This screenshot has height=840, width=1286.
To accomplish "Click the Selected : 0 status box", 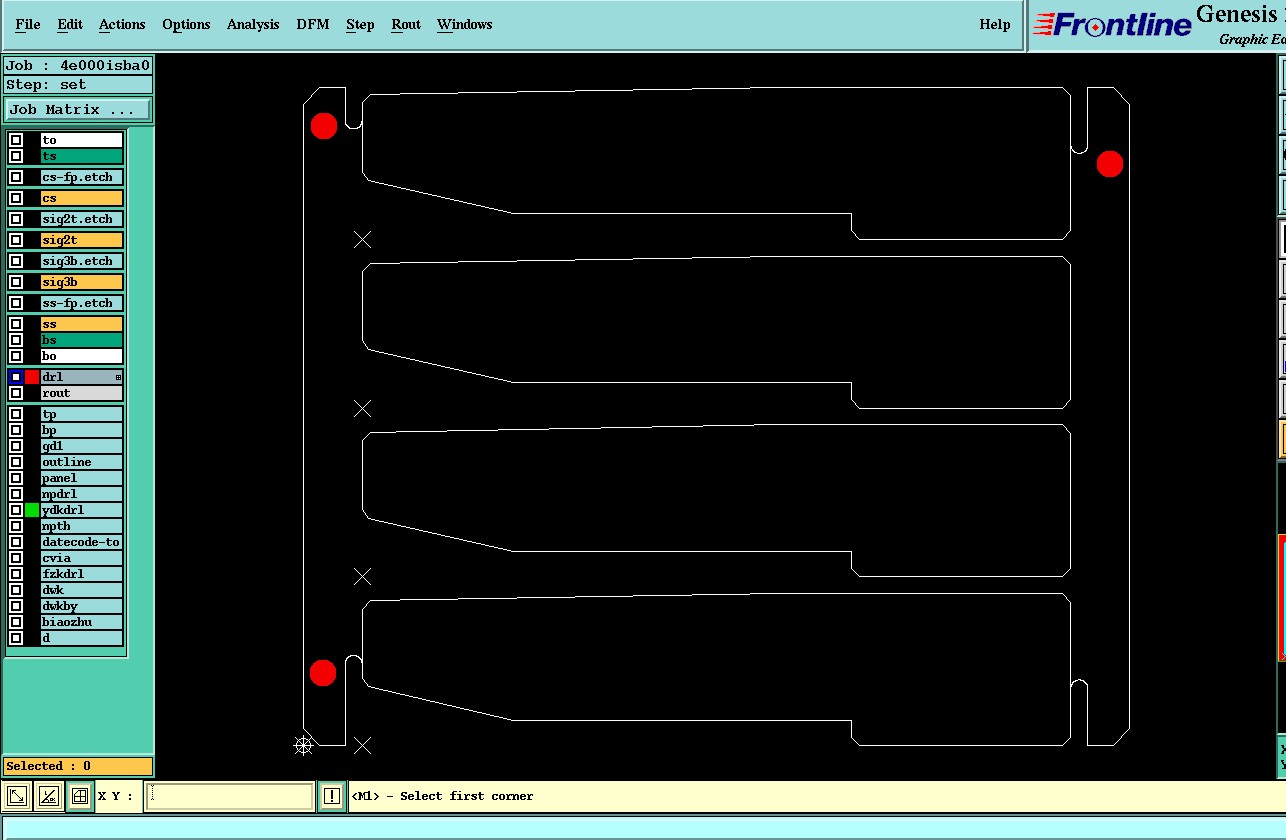I will (78, 766).
